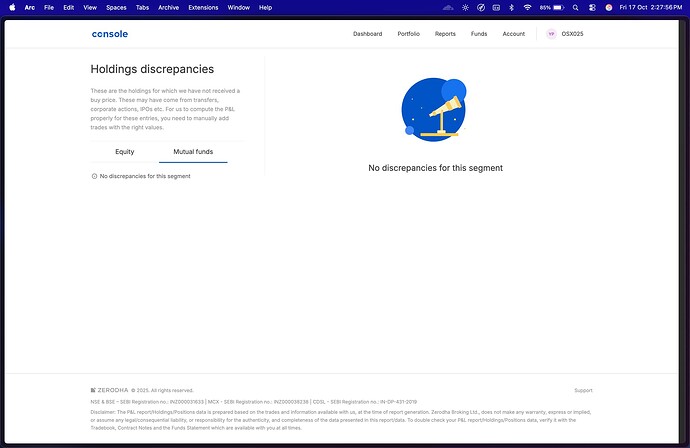Click the battery status icon
Image resolution: width=690 pixels, height=448 pixels.
point(552,7)
